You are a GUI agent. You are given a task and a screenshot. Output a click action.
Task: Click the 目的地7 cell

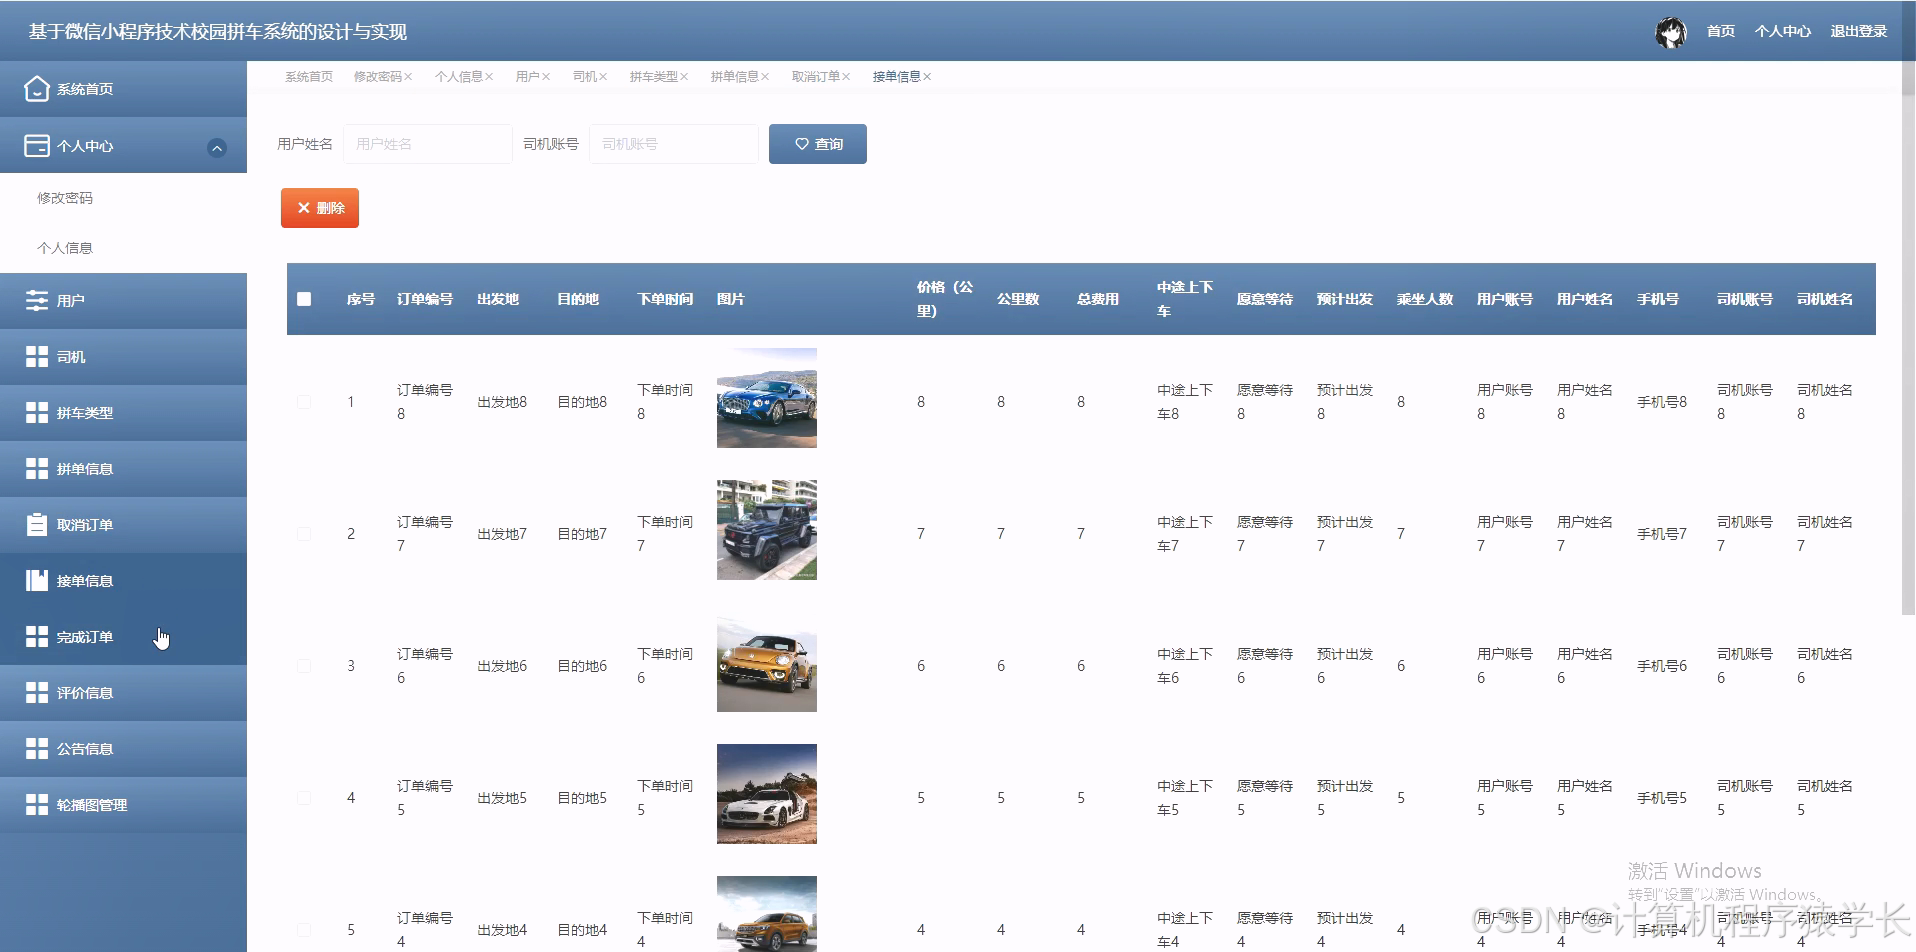pos(582,534)
